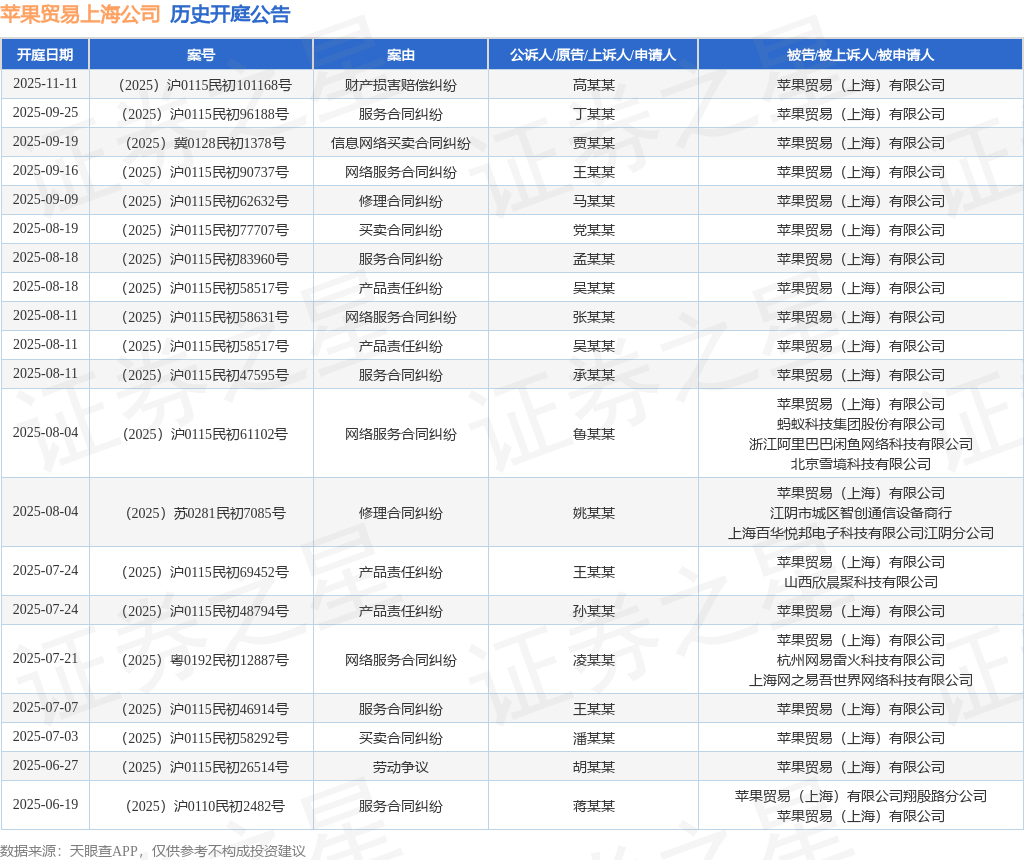Select case number （2025）沪0115民初58292号
Viewport: 1024px width, 860px height.
pos(201,739)
